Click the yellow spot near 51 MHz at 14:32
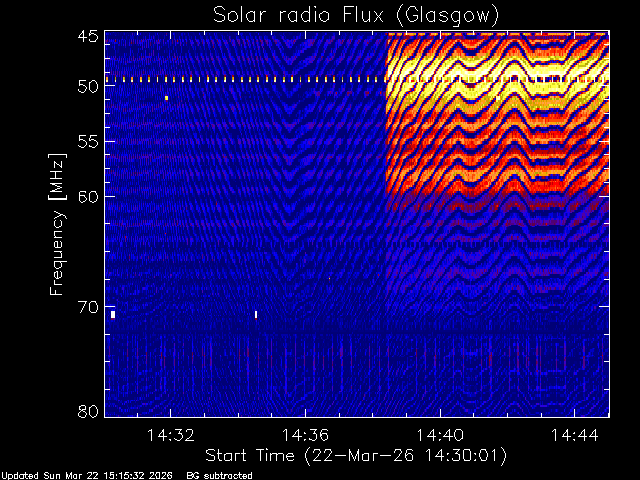The height and width of the screenshot is (480, 640). pyautogui.click(x=167, y=98)
